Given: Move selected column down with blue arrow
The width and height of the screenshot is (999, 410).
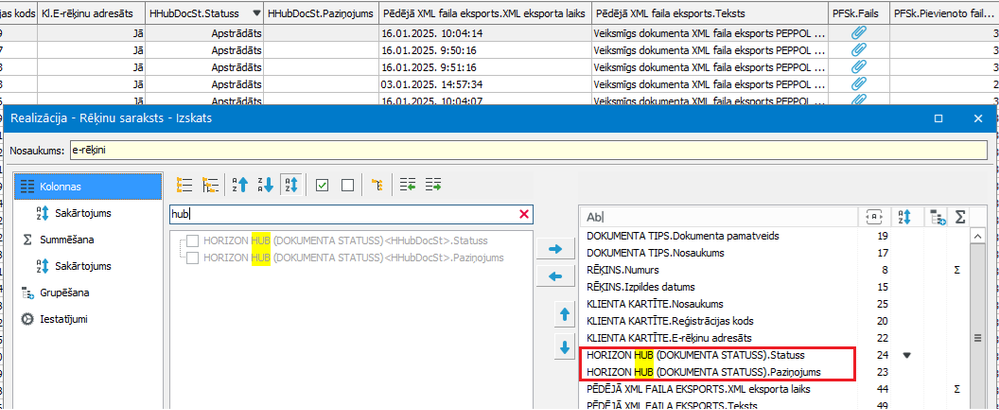Looking at the screenshot, I should (564, 348).
